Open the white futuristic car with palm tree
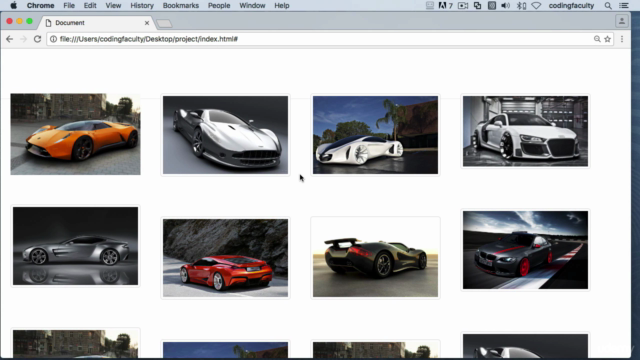 [376, 135]
